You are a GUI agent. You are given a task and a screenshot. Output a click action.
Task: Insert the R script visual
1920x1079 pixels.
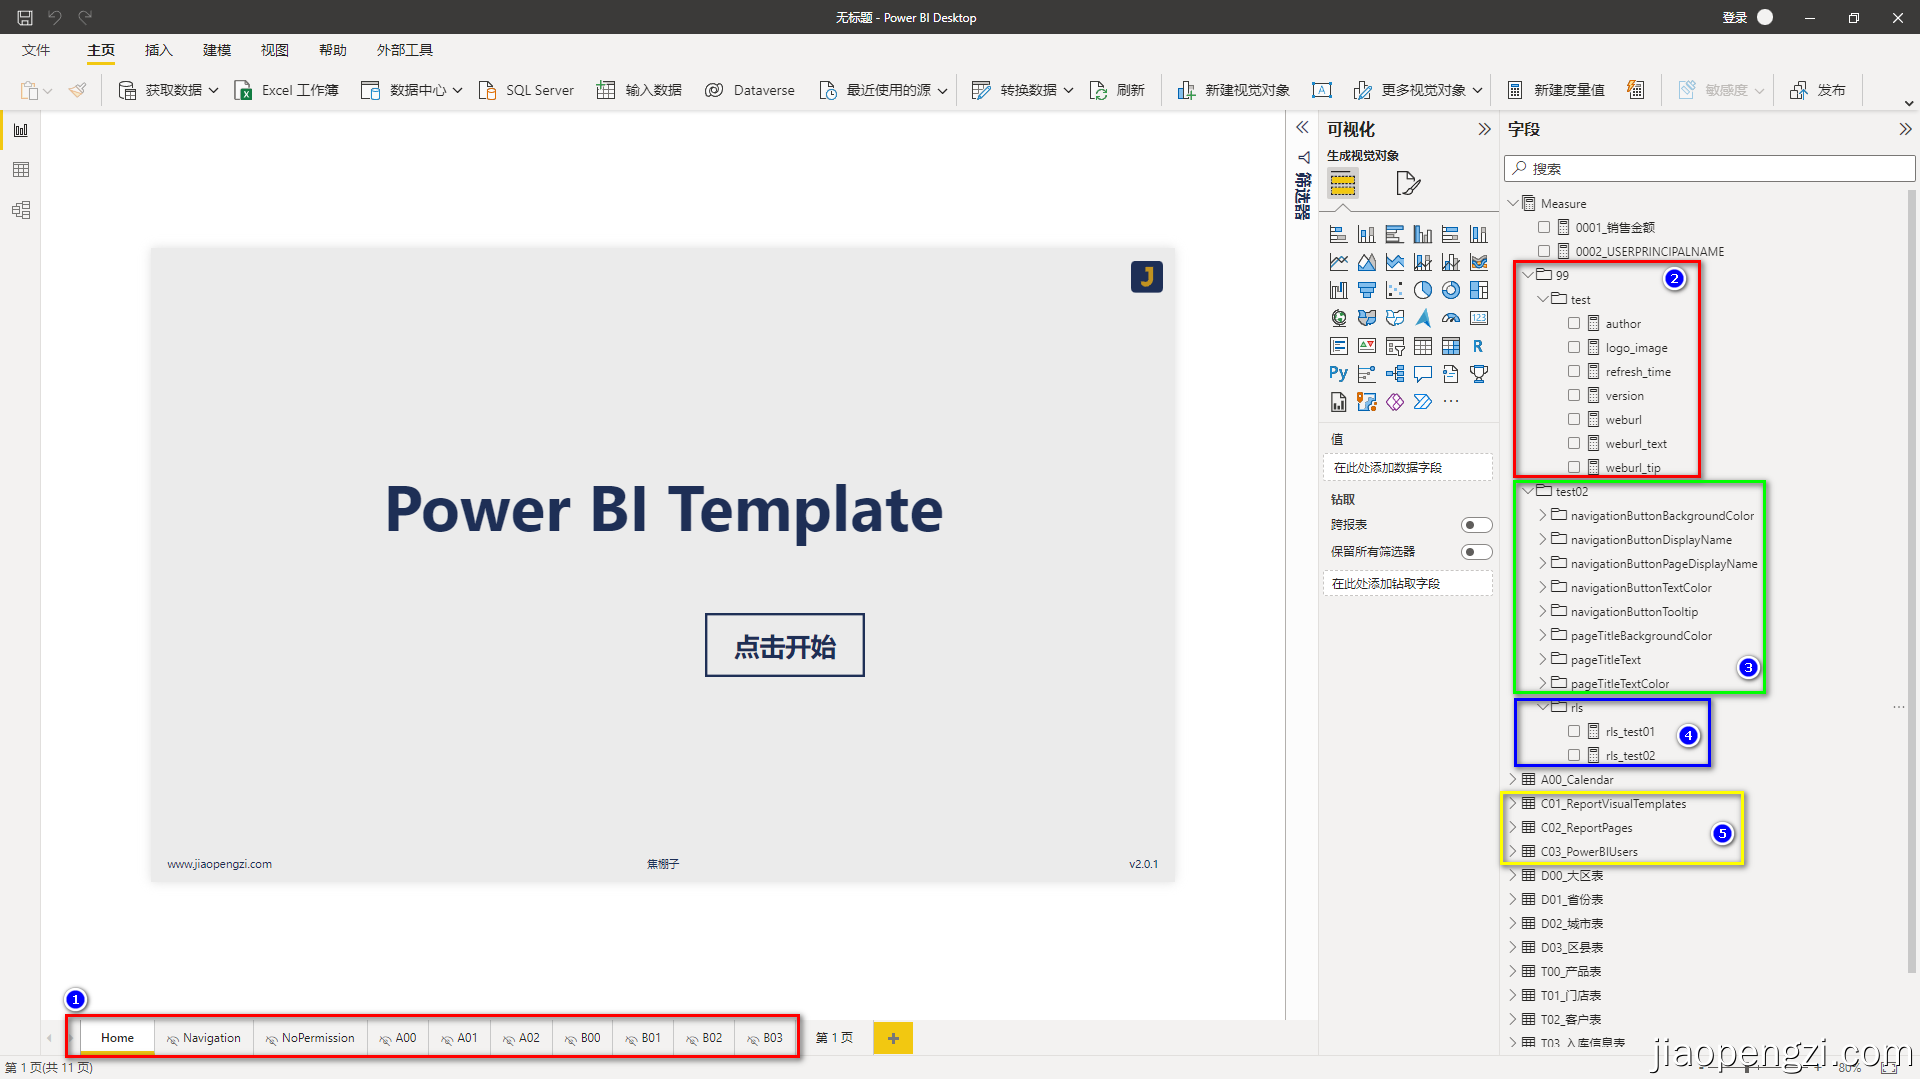tap(1479, 346)
